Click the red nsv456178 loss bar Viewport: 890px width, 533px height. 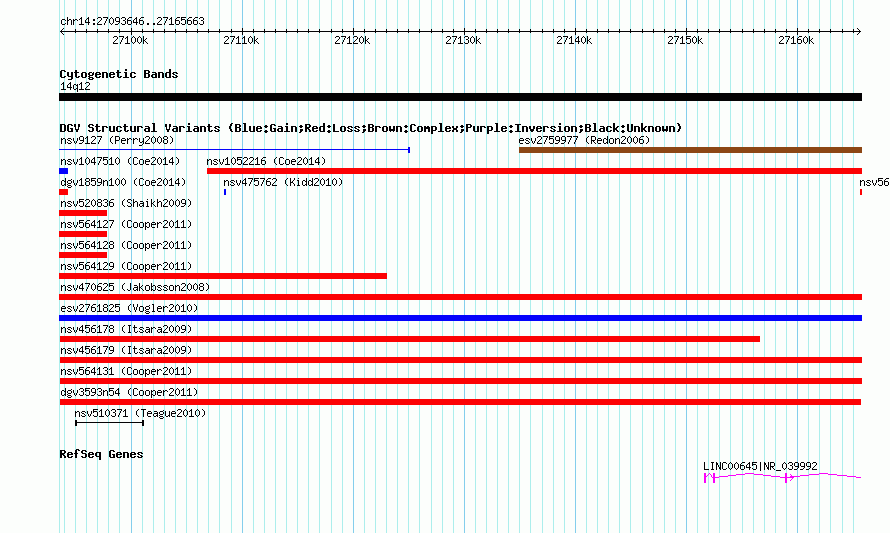pos(410,339)
